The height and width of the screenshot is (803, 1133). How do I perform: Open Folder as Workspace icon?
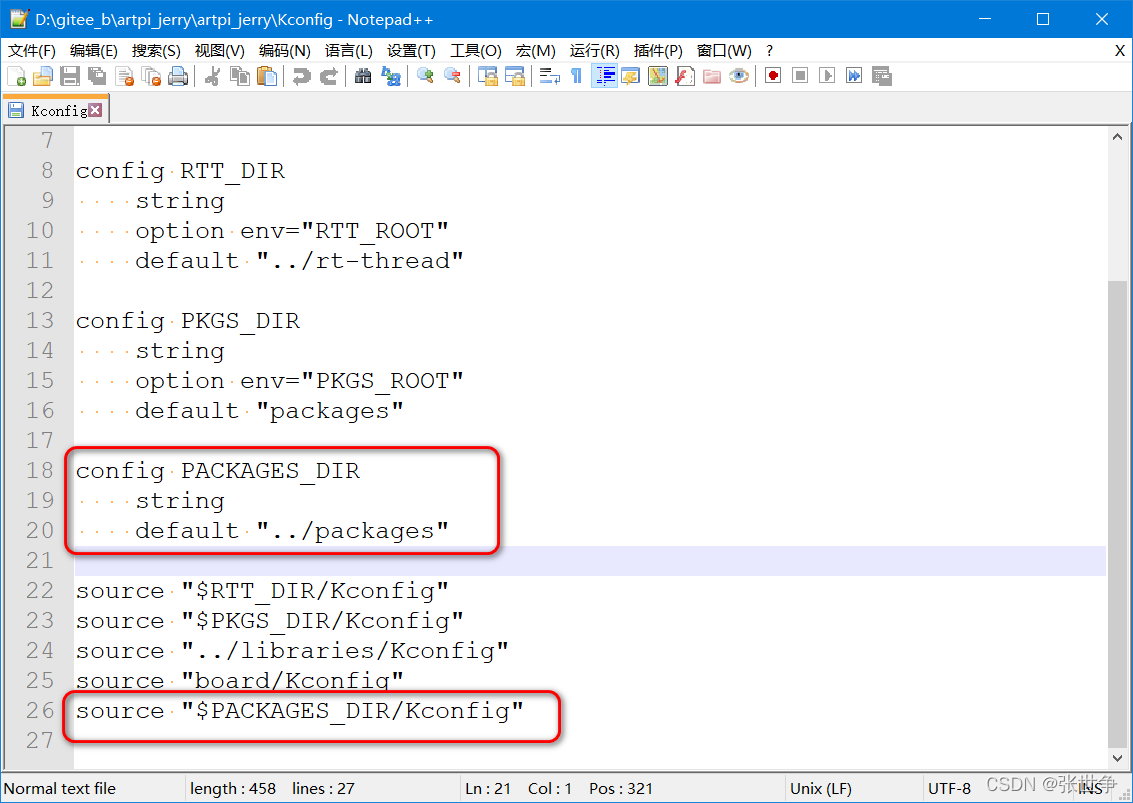(x=712, y=76)
